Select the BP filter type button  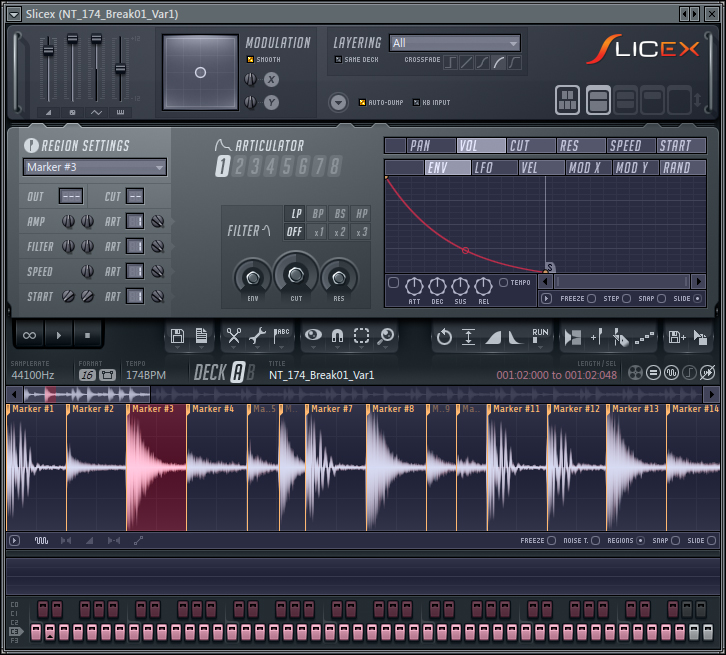coord(317,213)
